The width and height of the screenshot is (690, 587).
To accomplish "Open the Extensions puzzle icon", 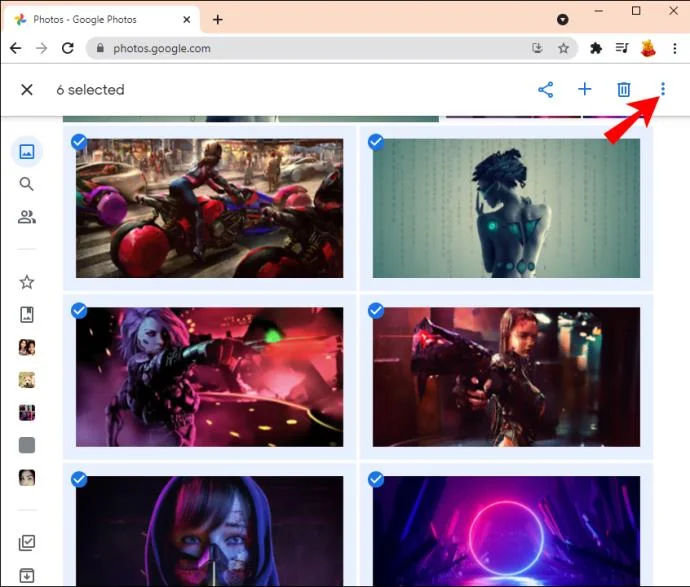I will pyautogui.click(x=596, y=48).
